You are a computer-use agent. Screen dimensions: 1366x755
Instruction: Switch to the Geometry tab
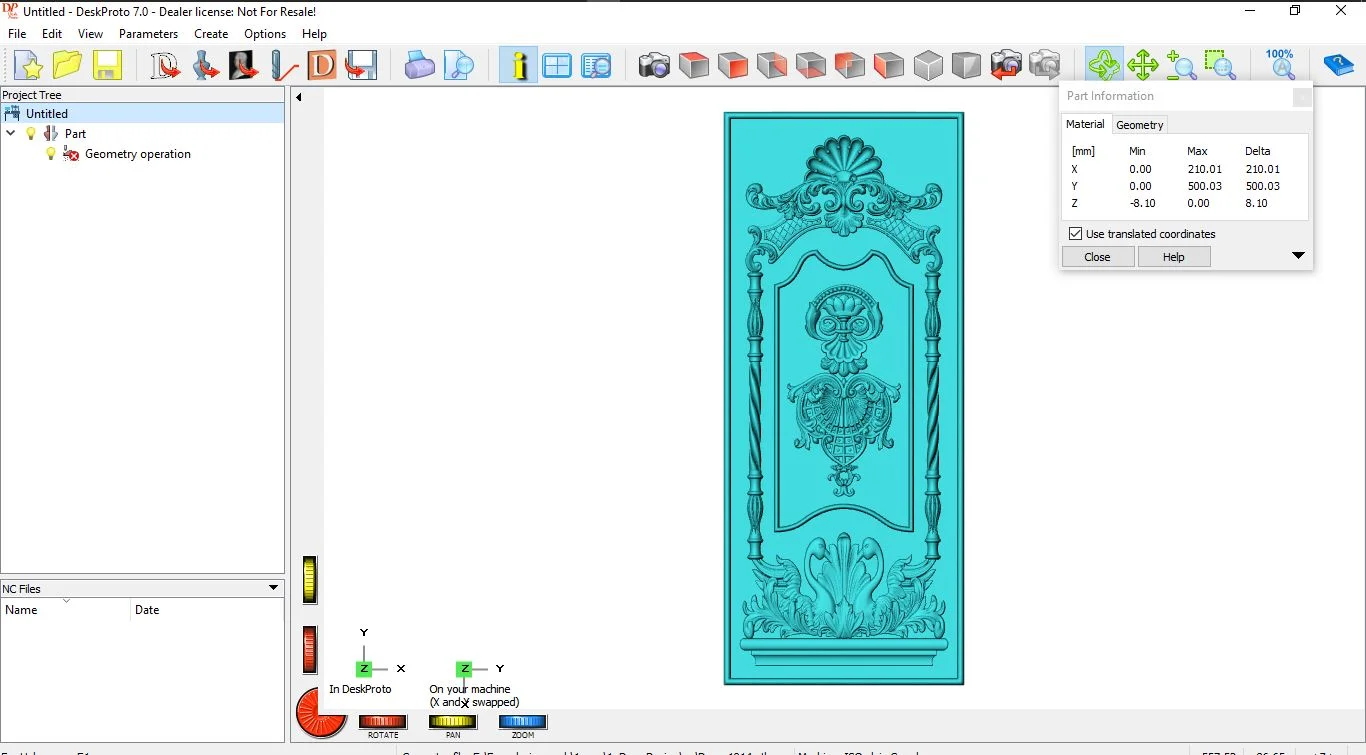(x=1139, y=125)
